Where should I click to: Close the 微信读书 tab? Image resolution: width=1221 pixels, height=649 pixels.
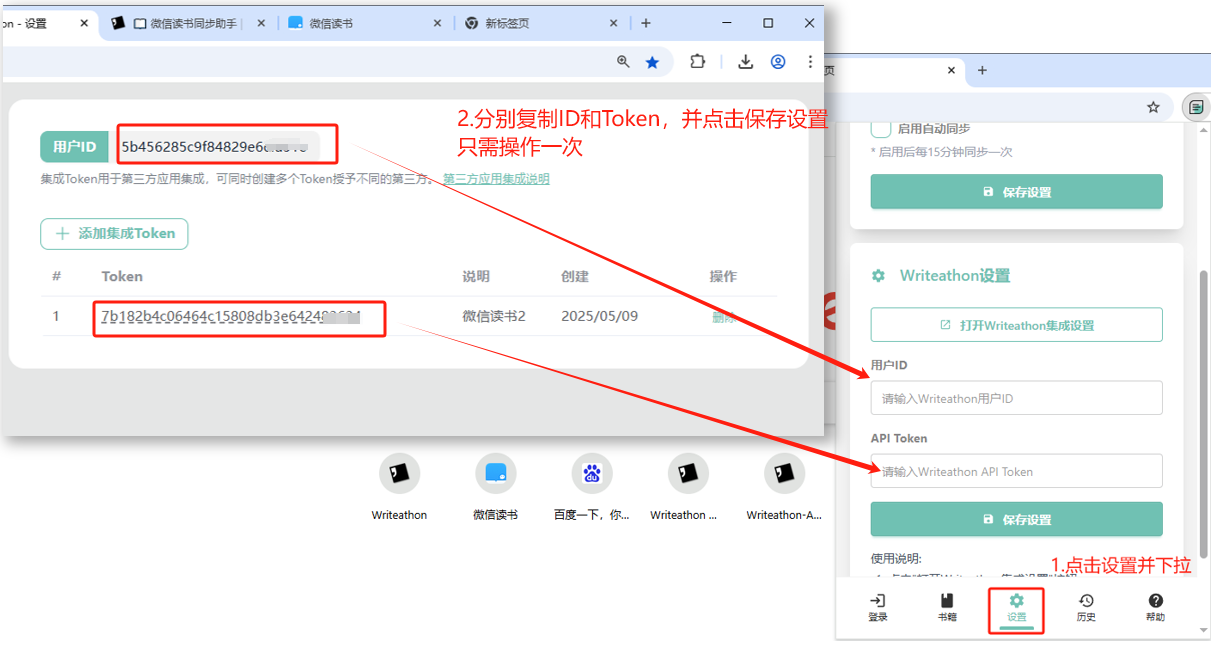coord(437,23)
